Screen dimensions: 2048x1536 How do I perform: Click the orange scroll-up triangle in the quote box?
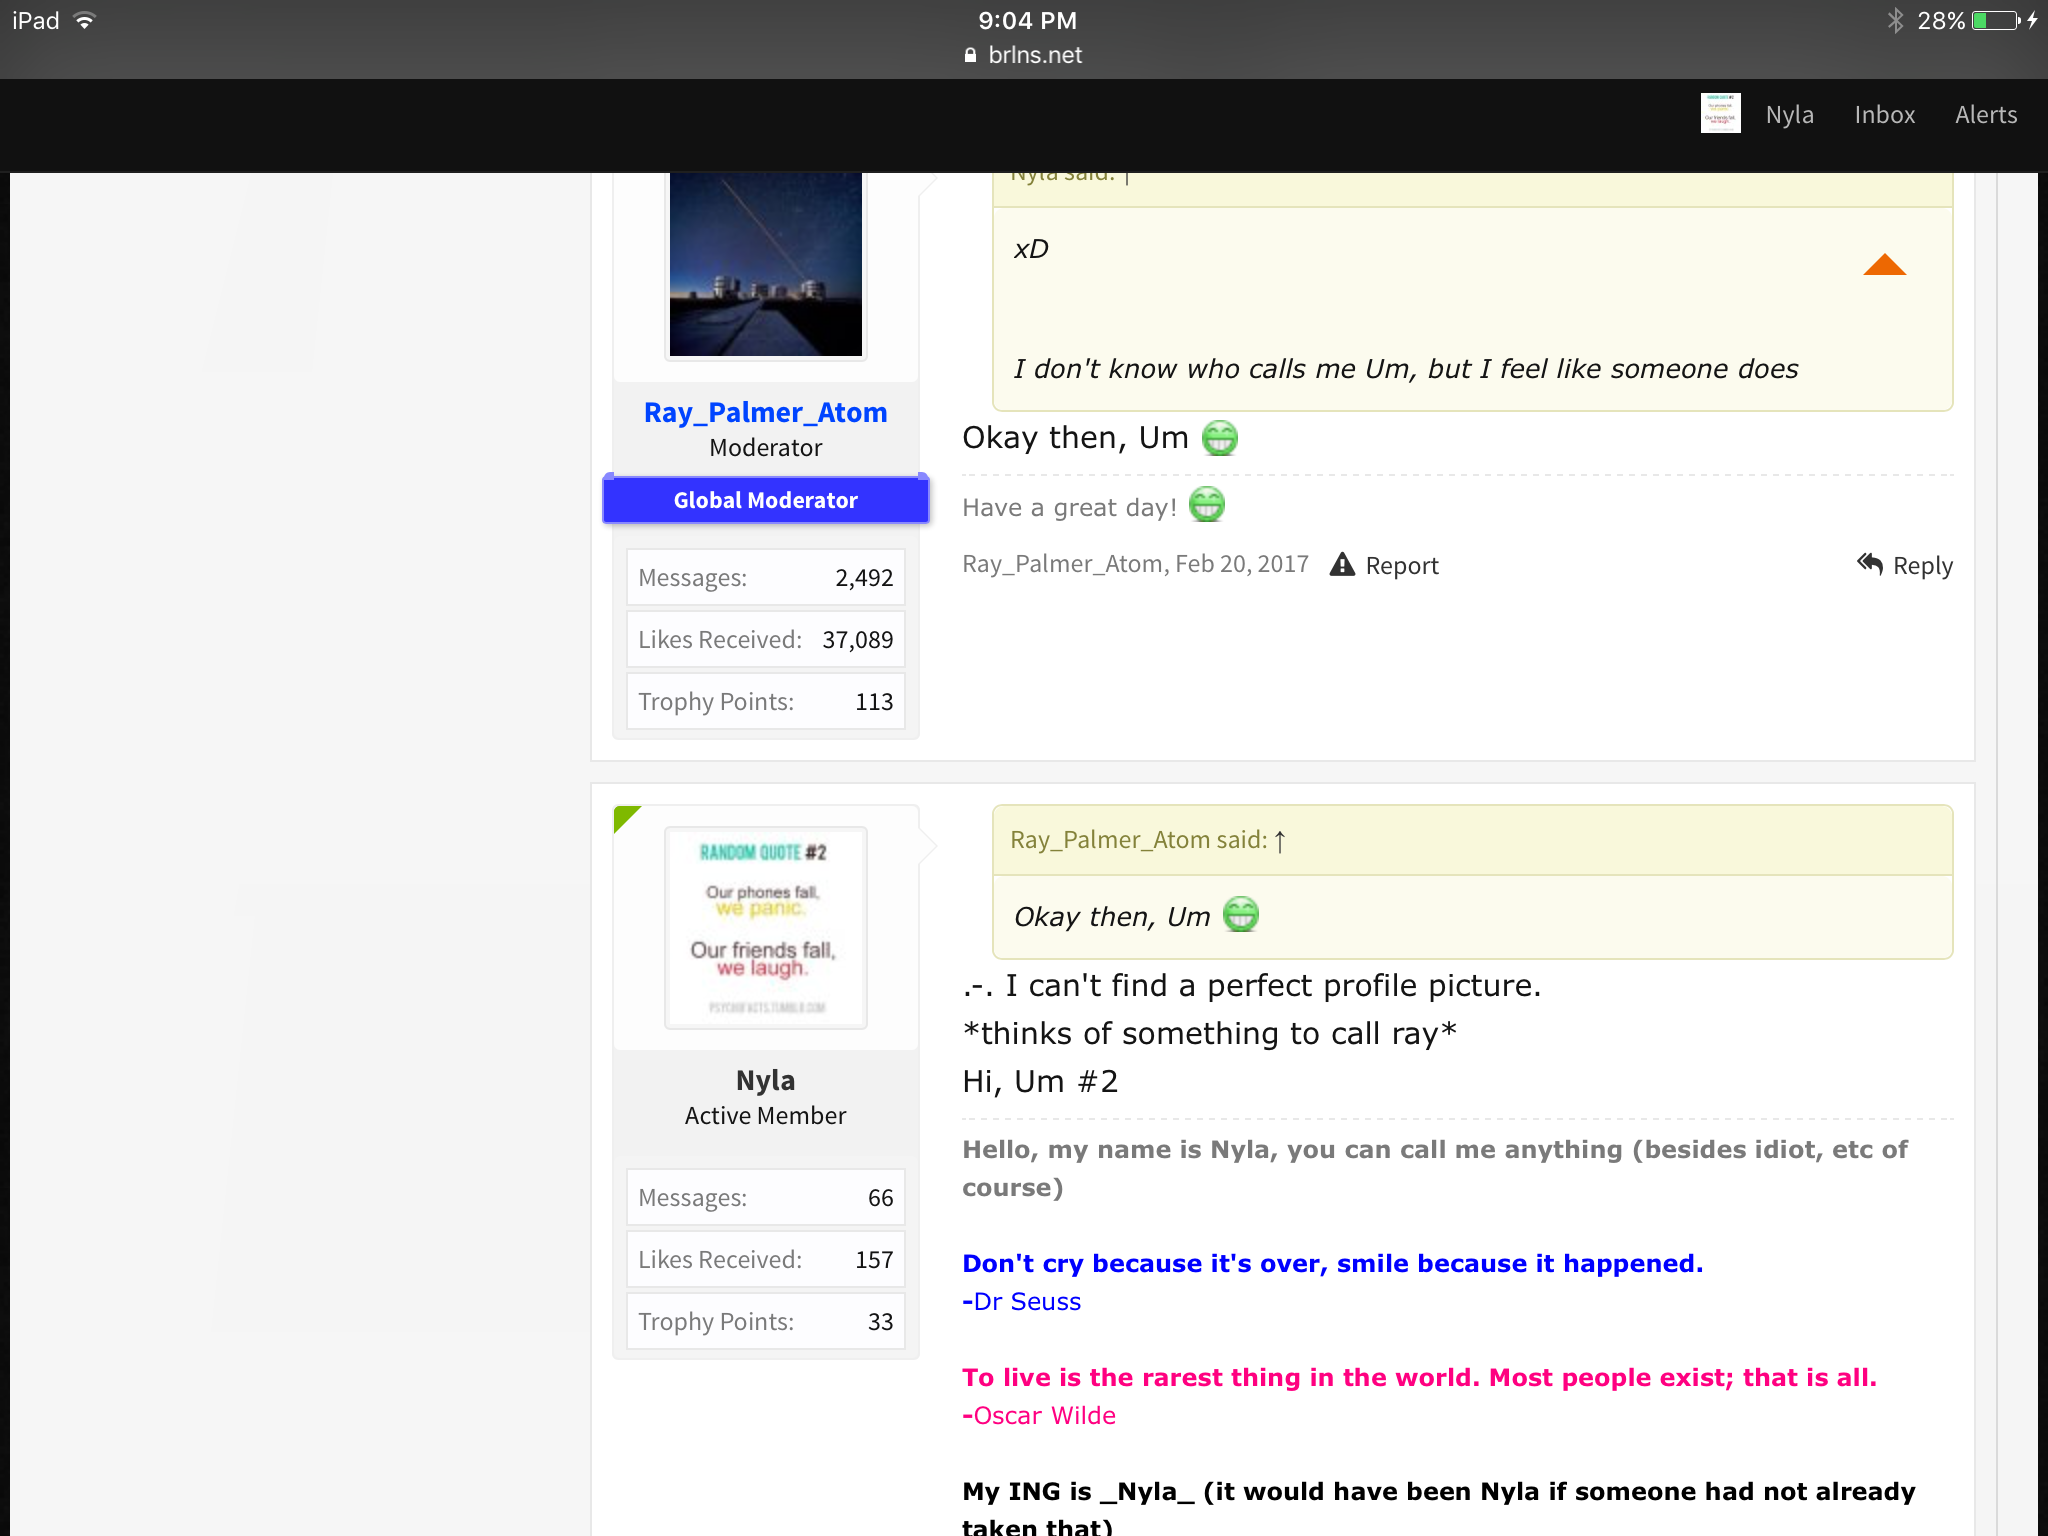1884,264
